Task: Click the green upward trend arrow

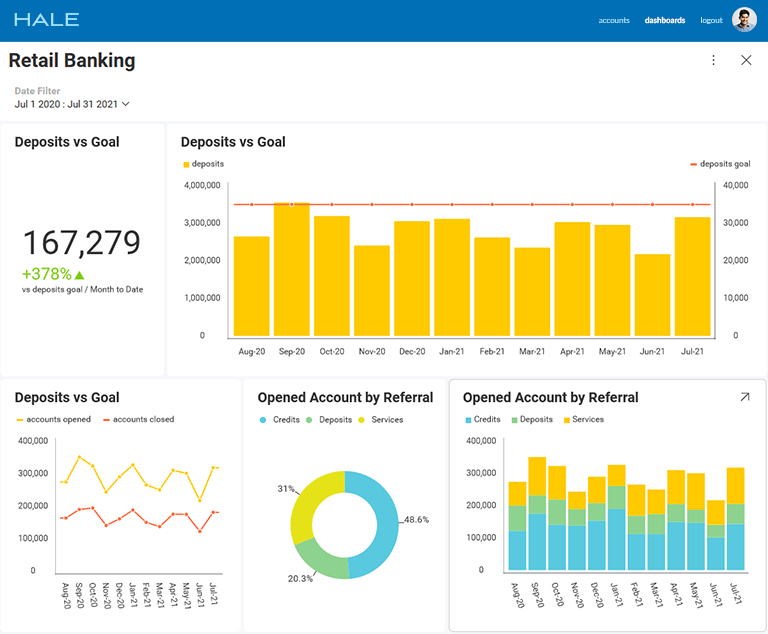Action: tap(80, 275)
